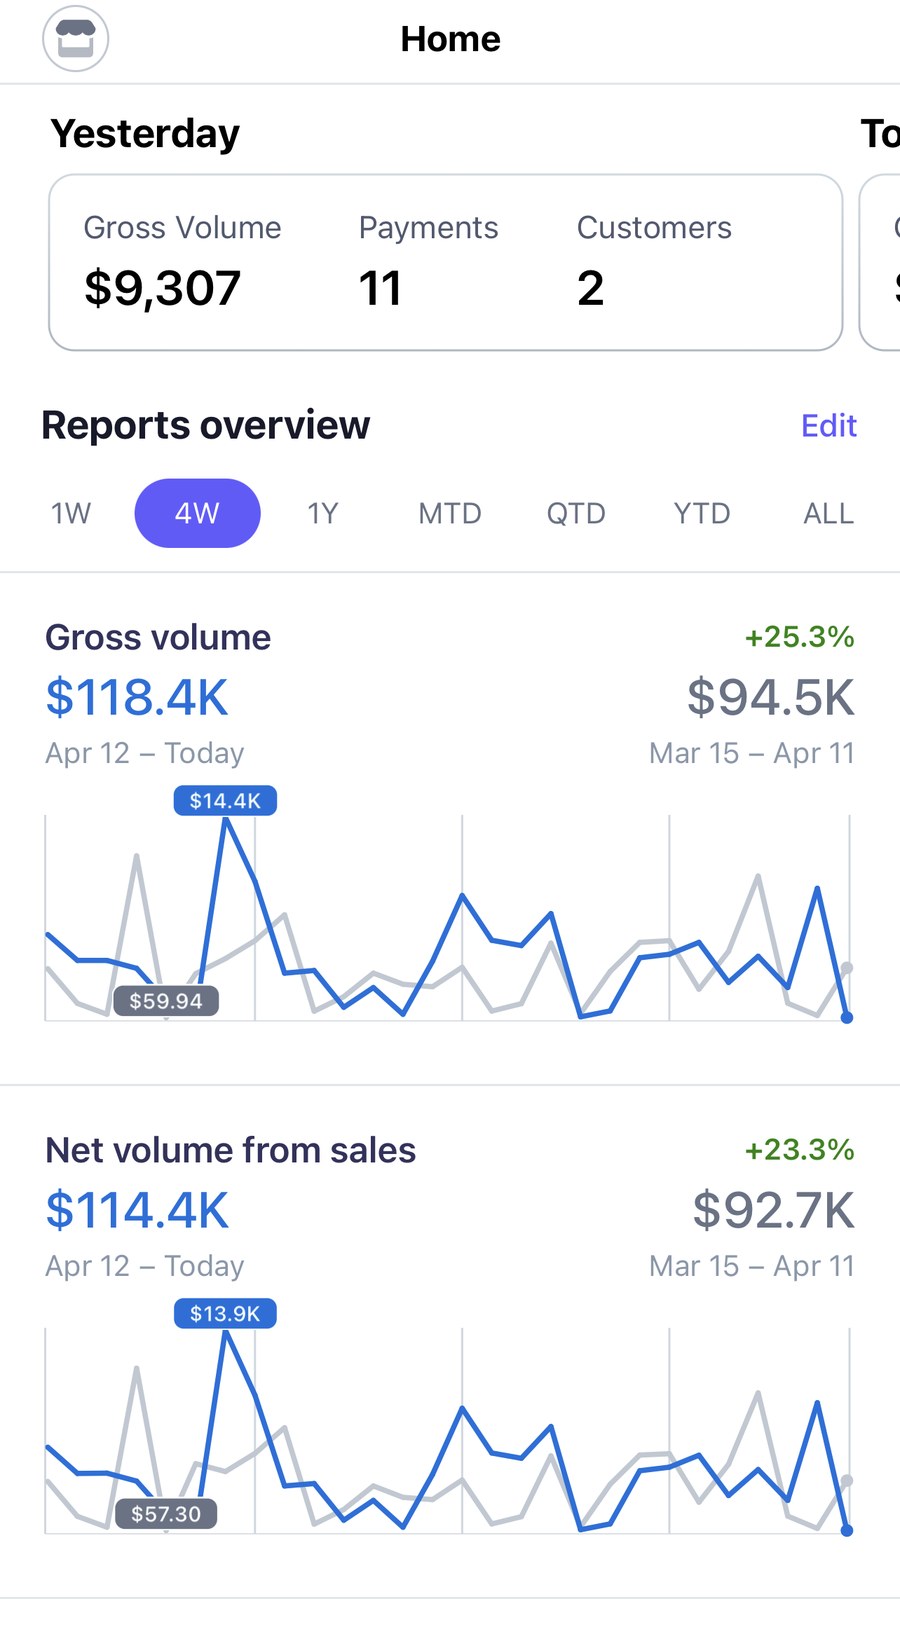This screenshot has width=900, height=1641.
Task: Select the 4W time range tab
Action: [197, 513]
